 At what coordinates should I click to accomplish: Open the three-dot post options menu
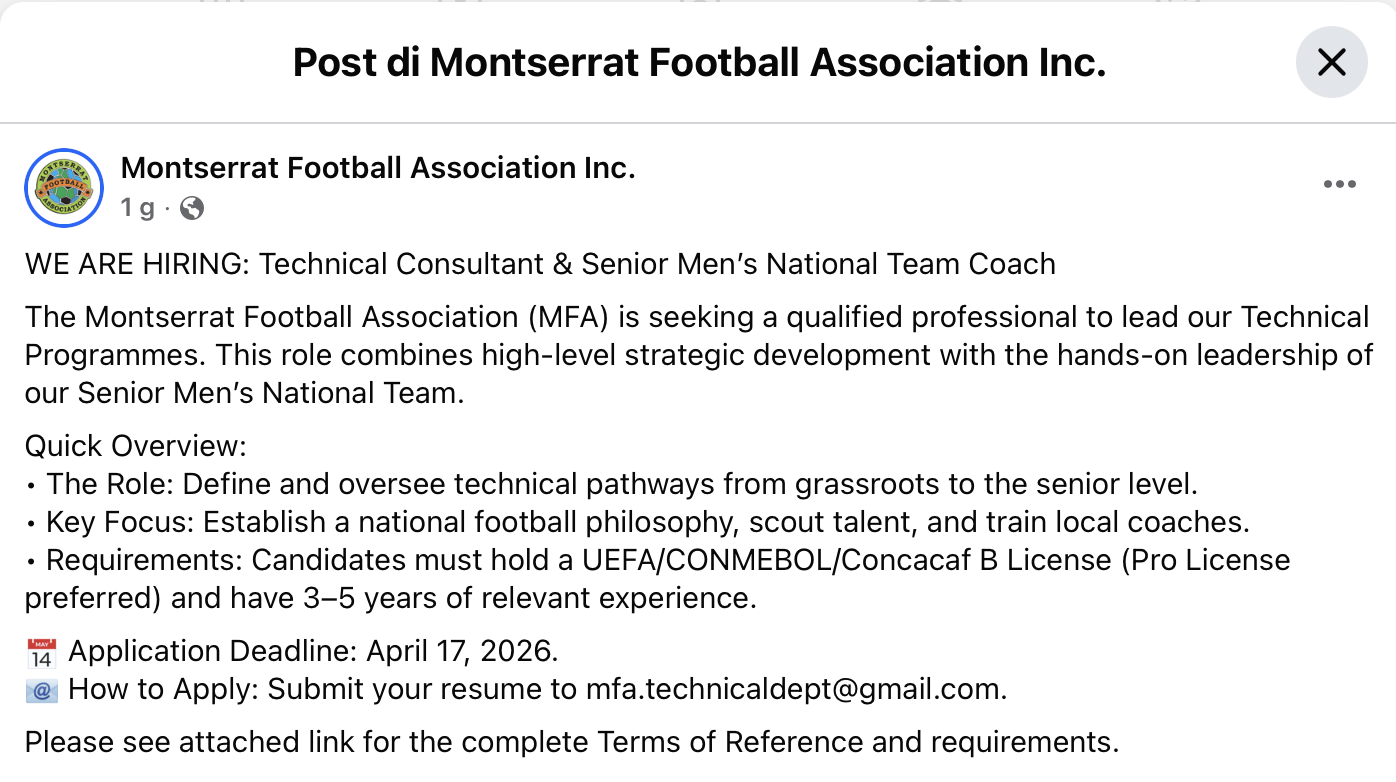coord(1339,184)
